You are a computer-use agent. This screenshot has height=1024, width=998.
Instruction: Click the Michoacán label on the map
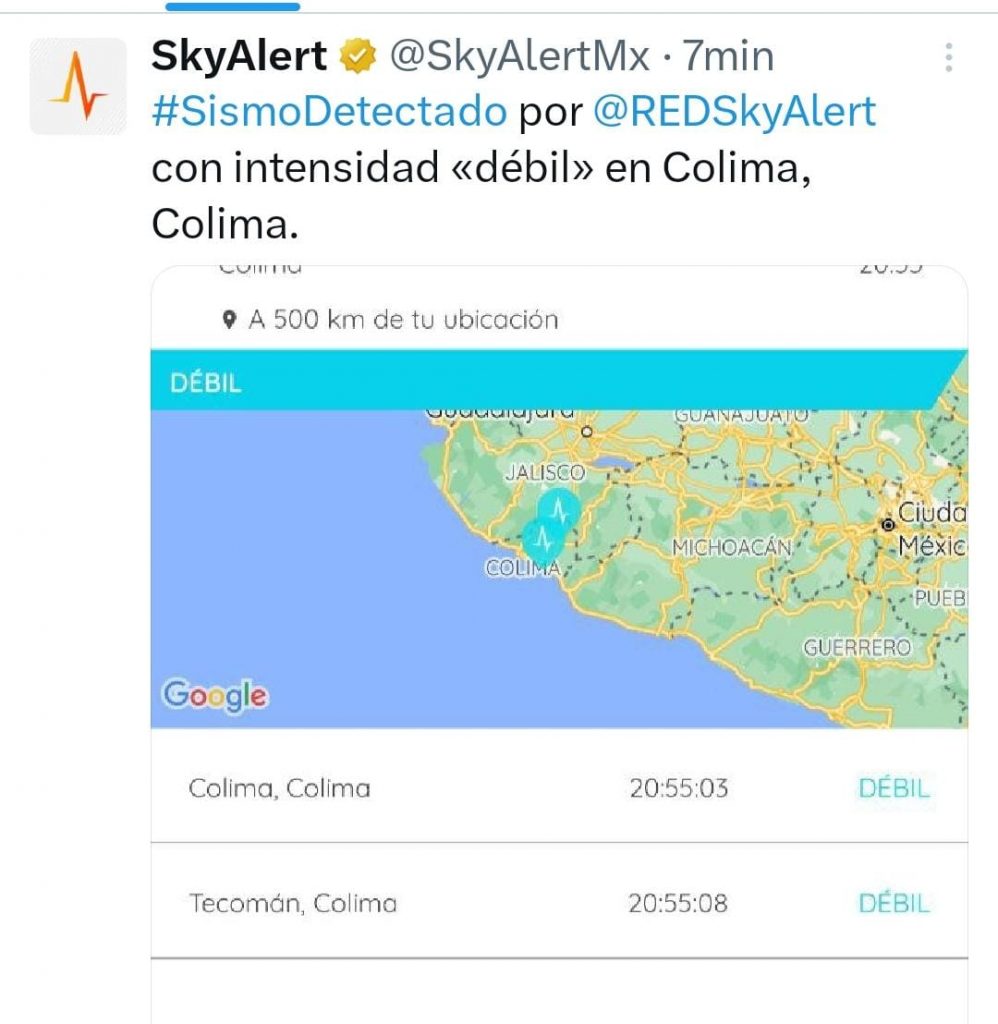pyautogui.click(x=732, y=547)
